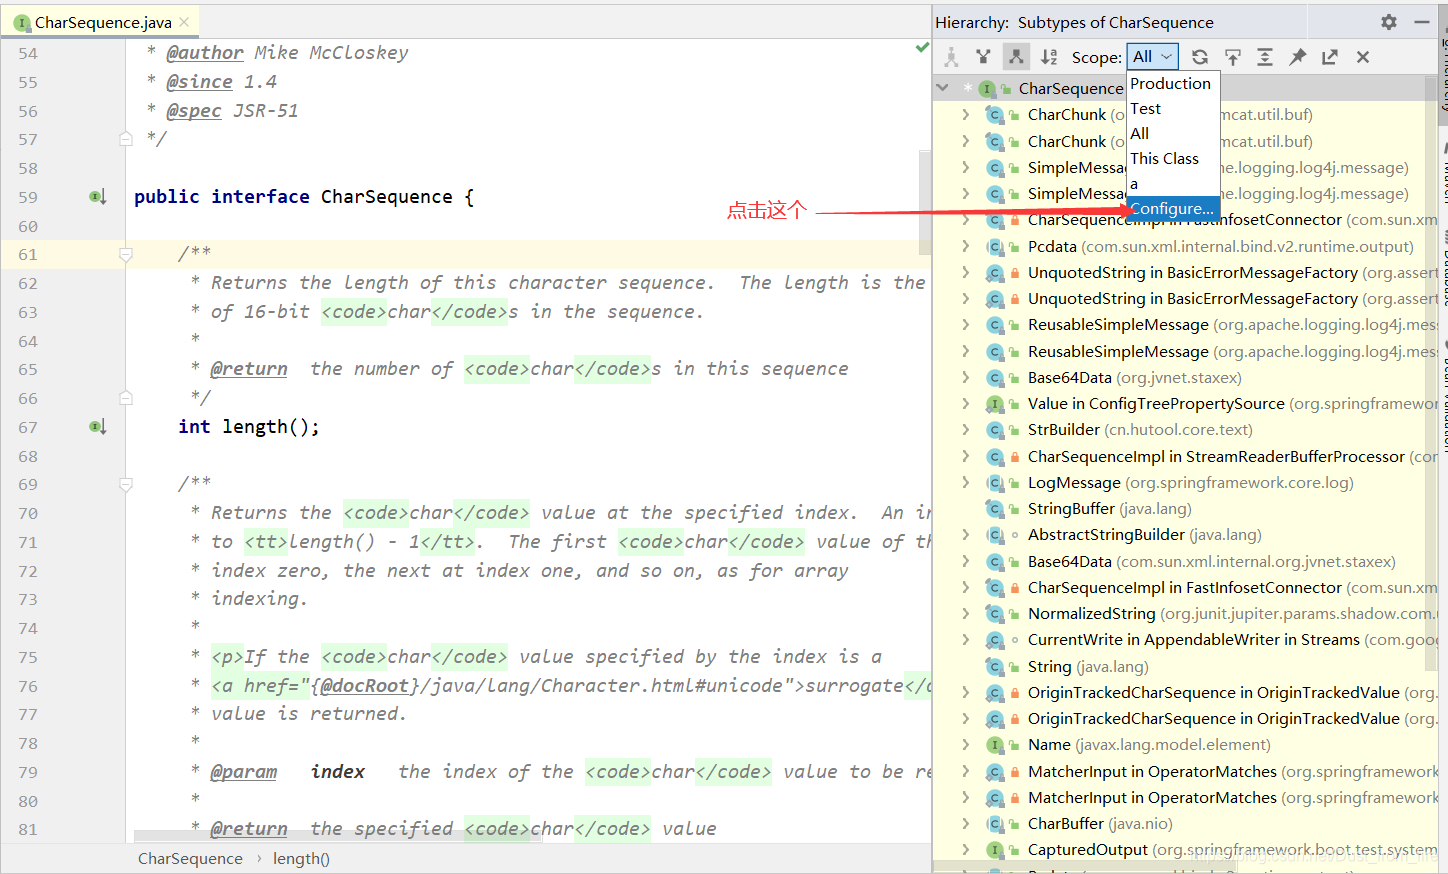
Task: Expand Base64Data (org.jvnet.staxex) node
Action: [965, 378]
